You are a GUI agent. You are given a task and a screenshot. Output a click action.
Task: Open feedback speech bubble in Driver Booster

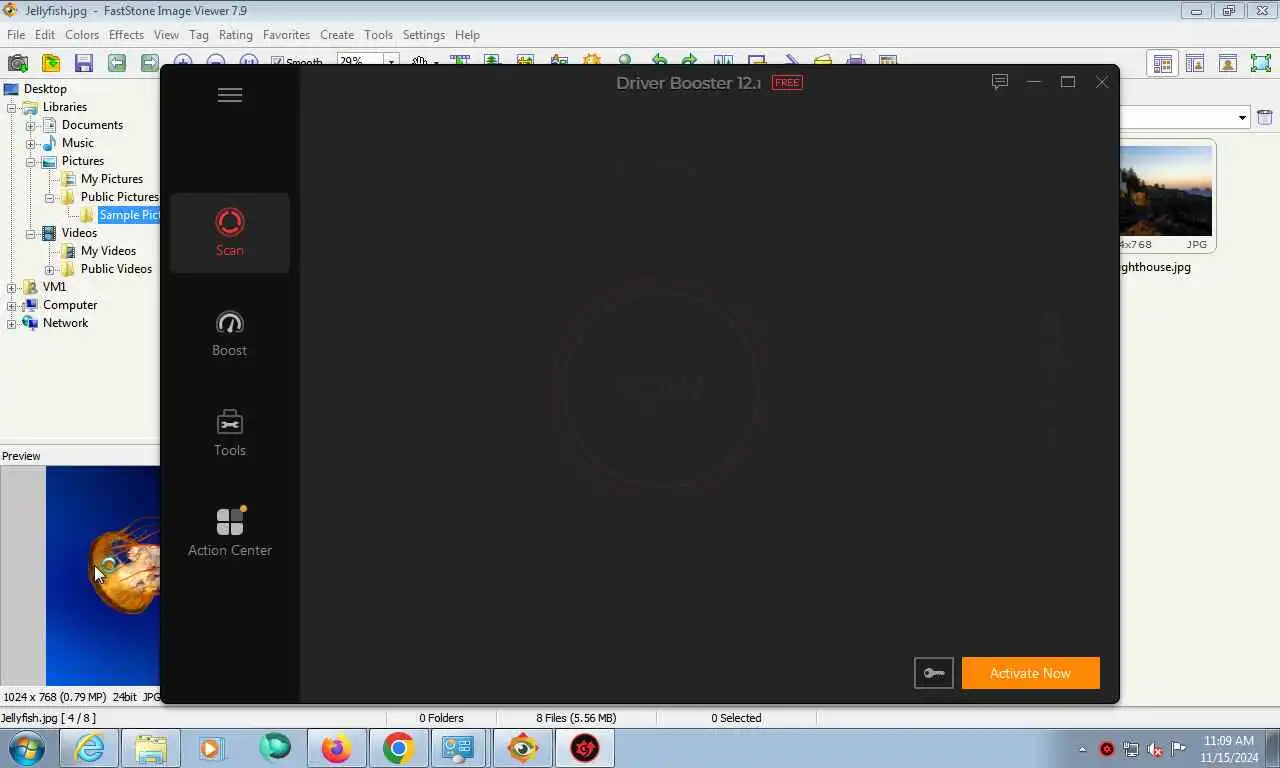click(x=999, y=82)
